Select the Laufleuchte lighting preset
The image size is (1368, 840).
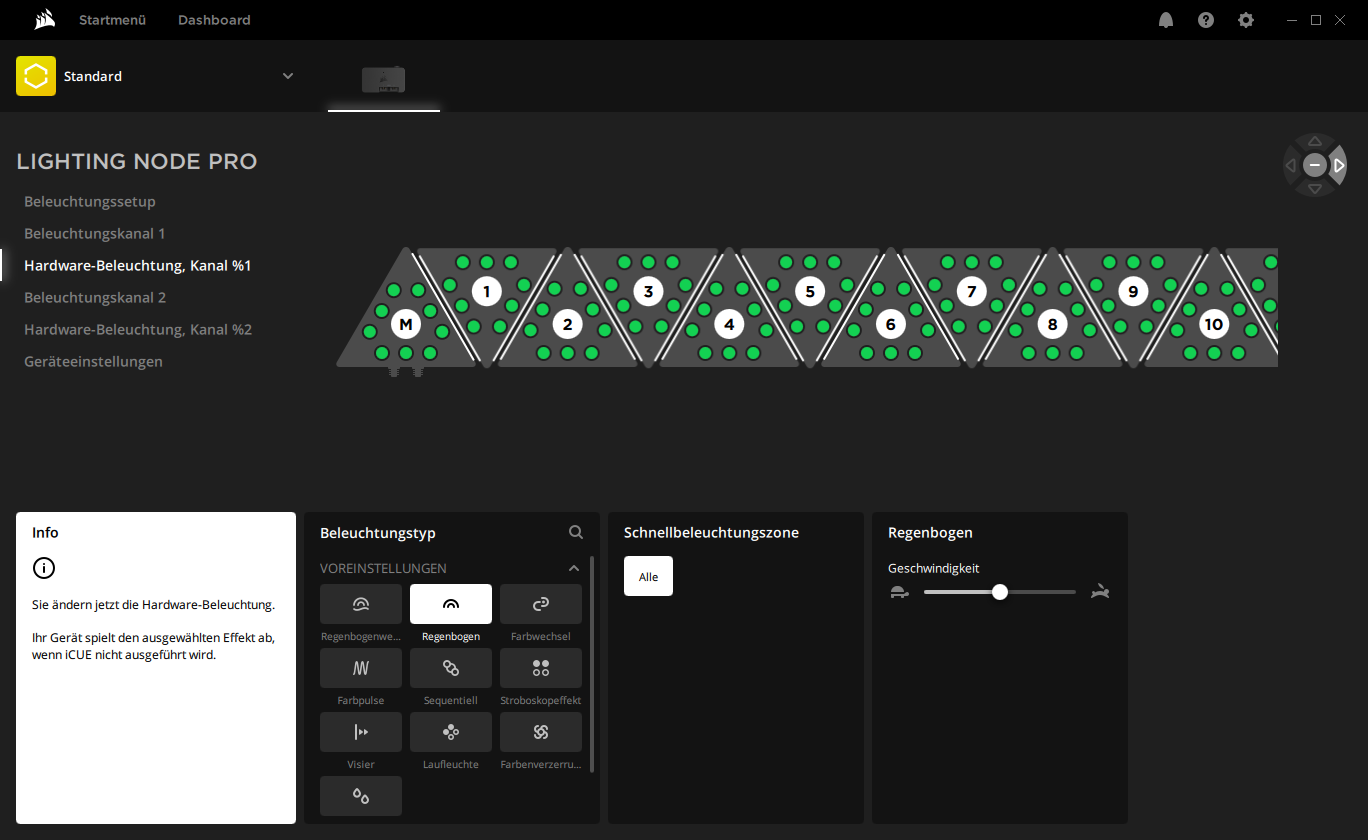click(x=451, y=732)
